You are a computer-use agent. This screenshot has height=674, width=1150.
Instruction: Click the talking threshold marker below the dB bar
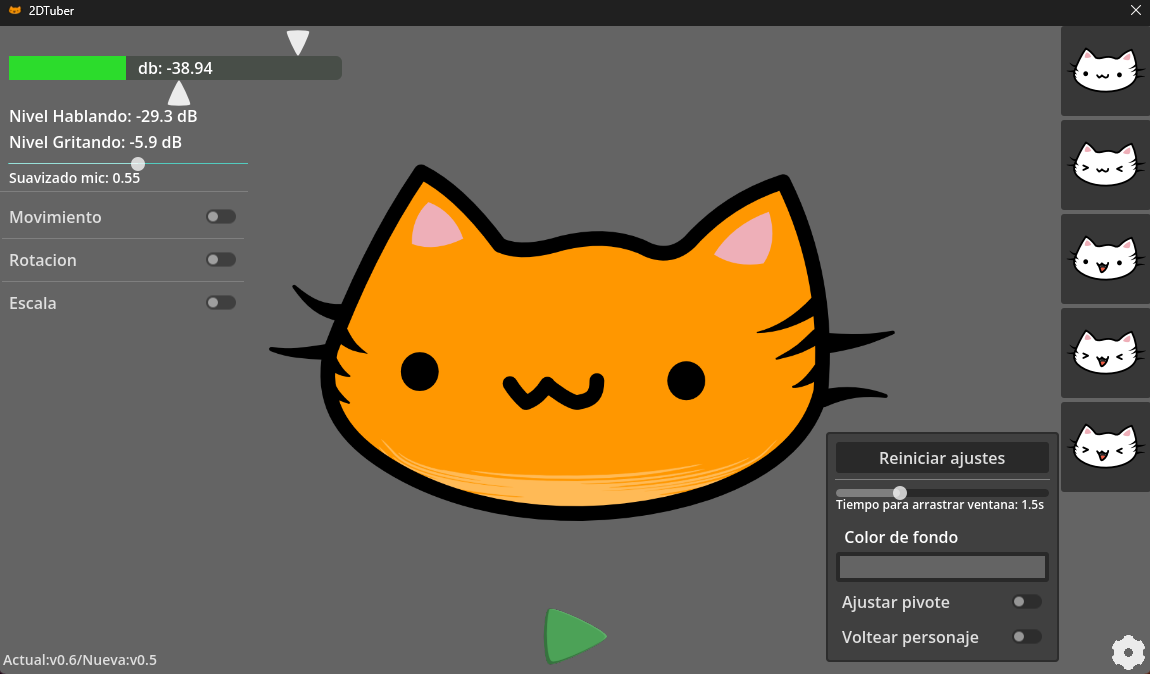(179, 93)
